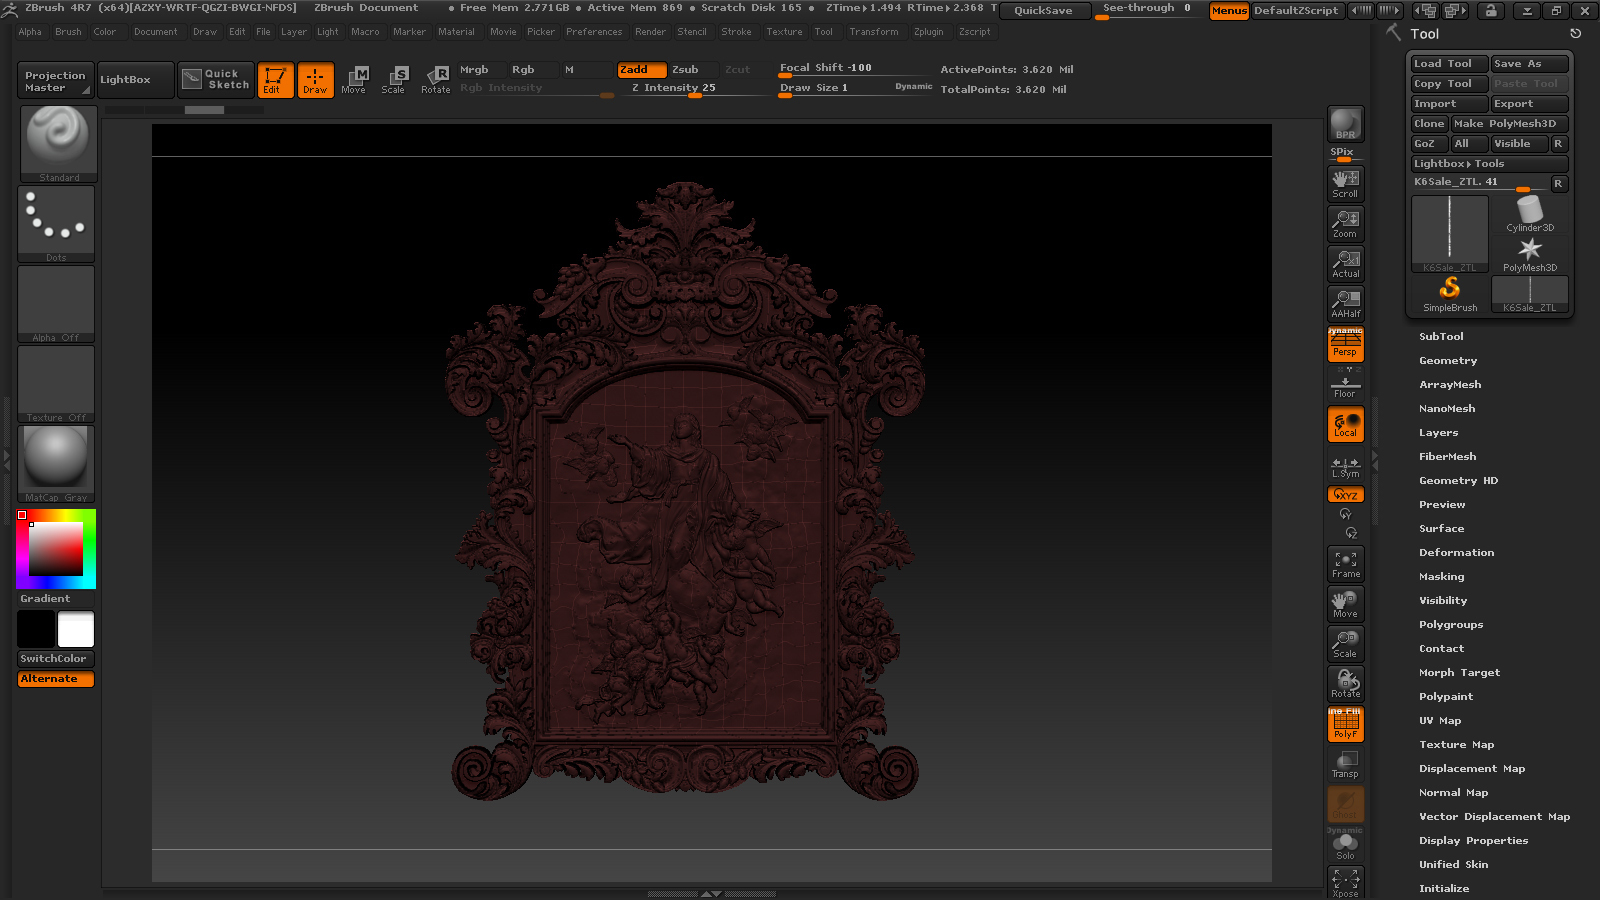
Task: Click the BPR render icon
Action: pos(1345,124)
